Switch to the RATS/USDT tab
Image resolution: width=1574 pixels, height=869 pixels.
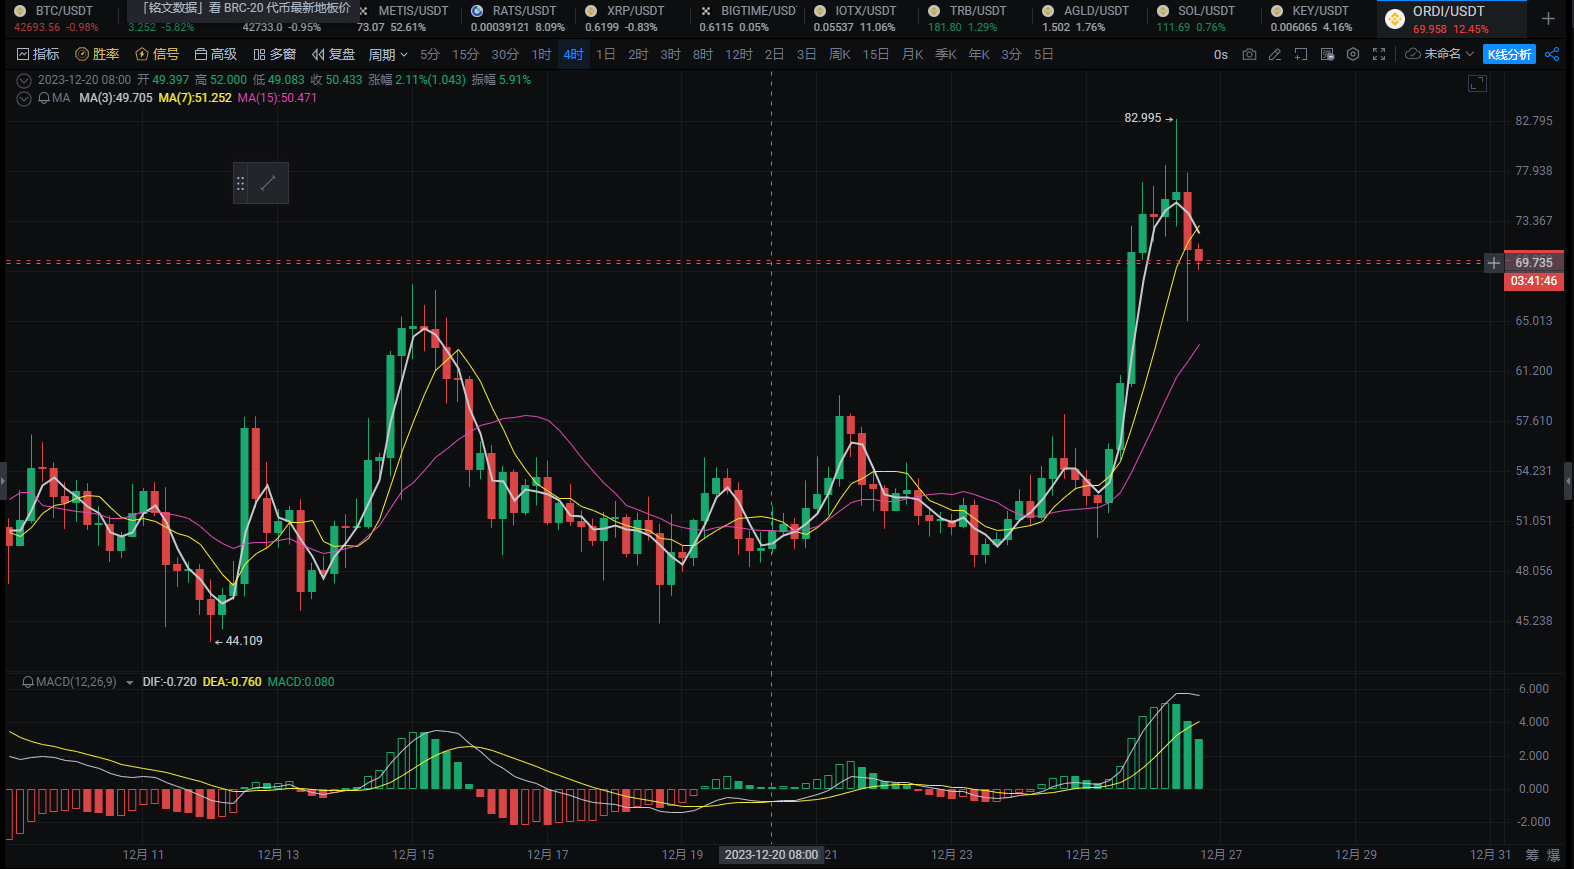(x=518, y=18)
